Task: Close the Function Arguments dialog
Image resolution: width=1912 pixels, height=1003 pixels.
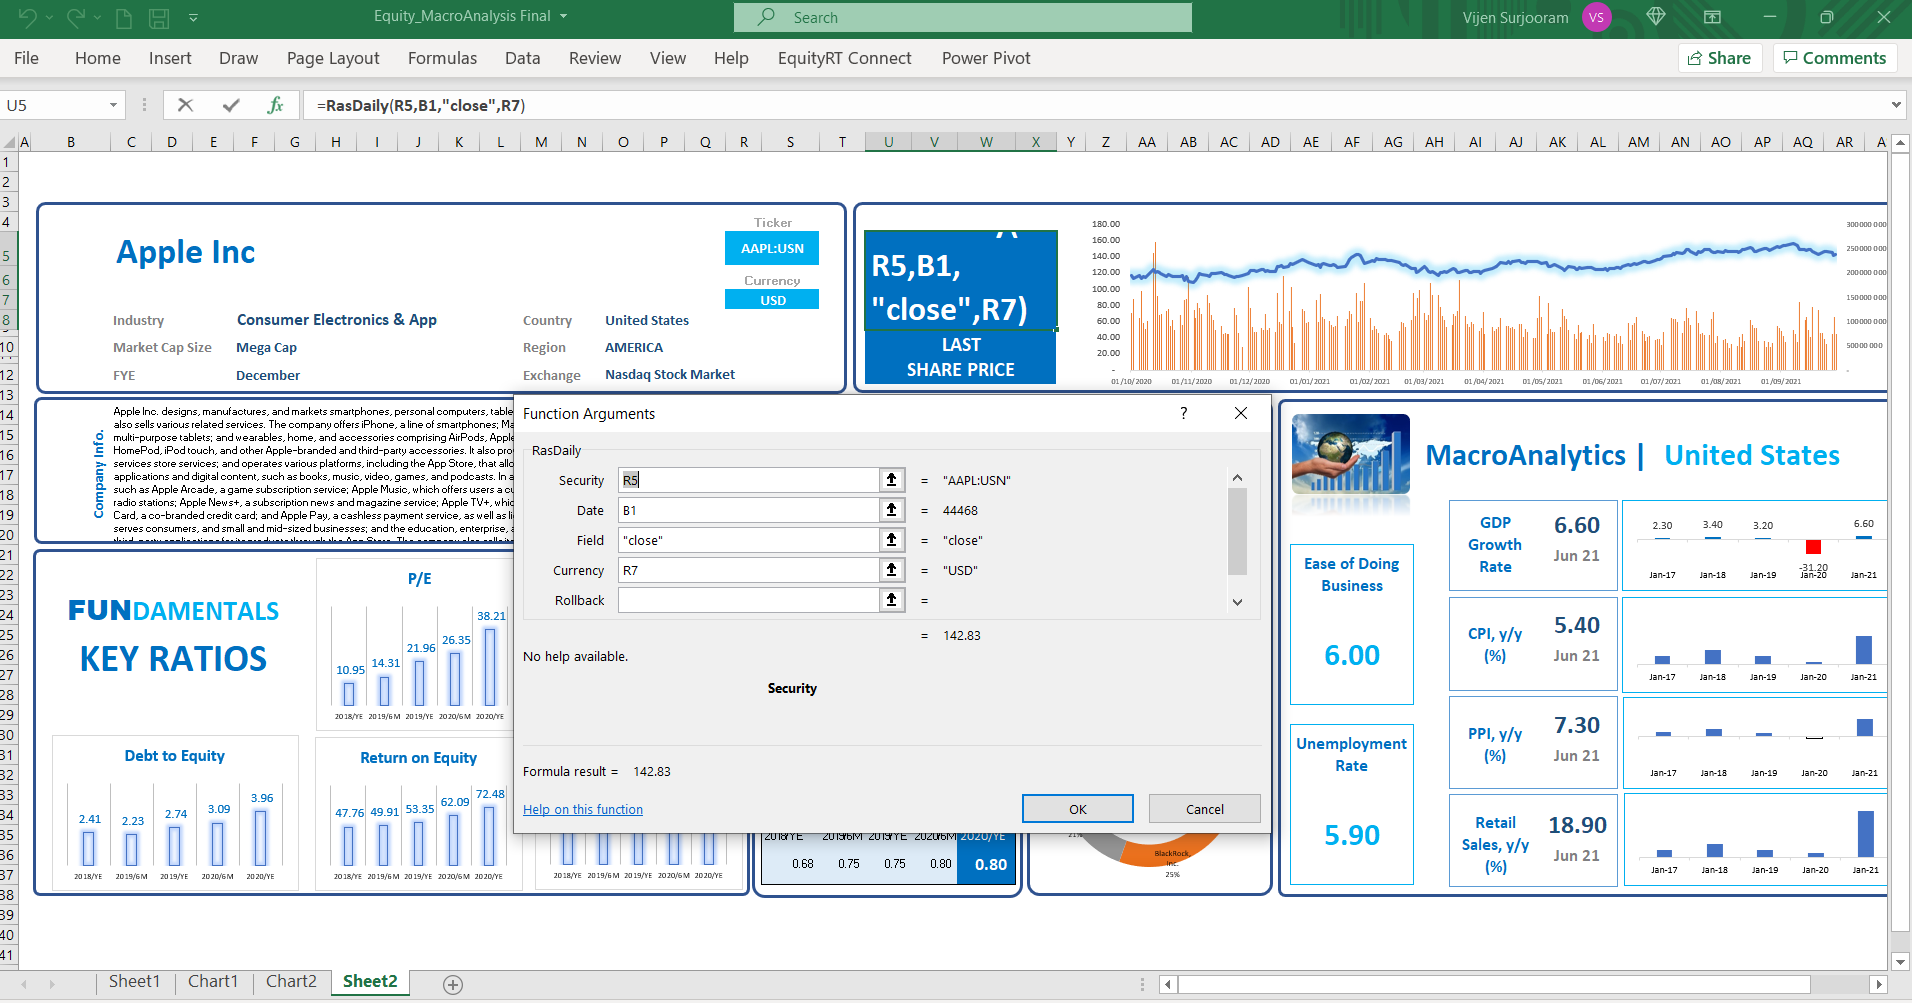Action: (x=1241, y=413)
